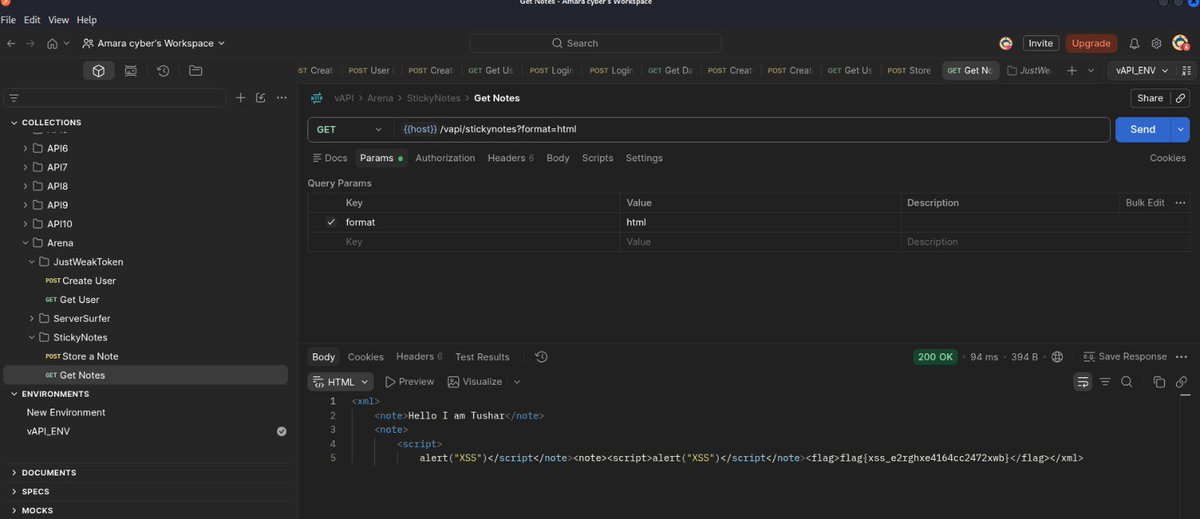Open Send button dropdown arrow

click(1181, 129)
